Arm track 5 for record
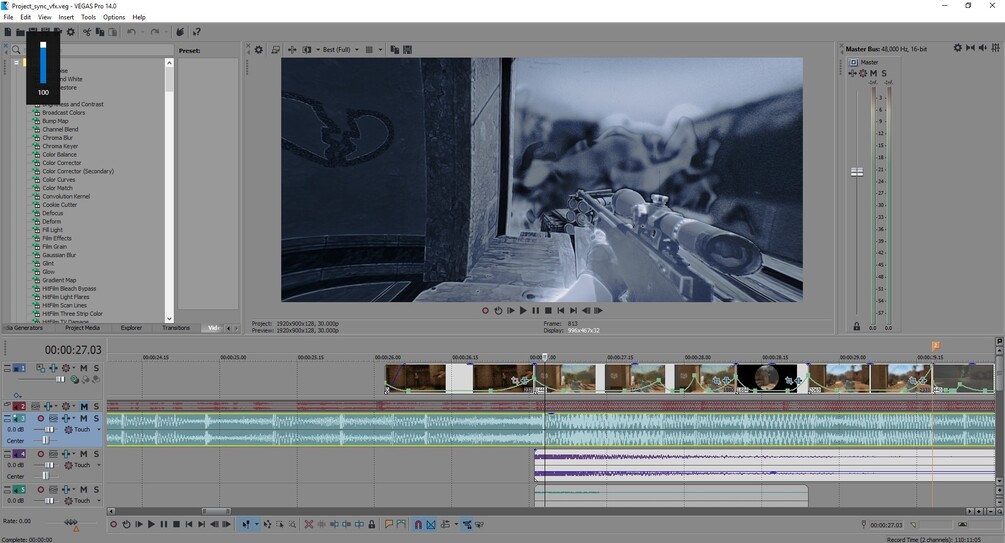The image size is (1005, 543). [41, 489]
